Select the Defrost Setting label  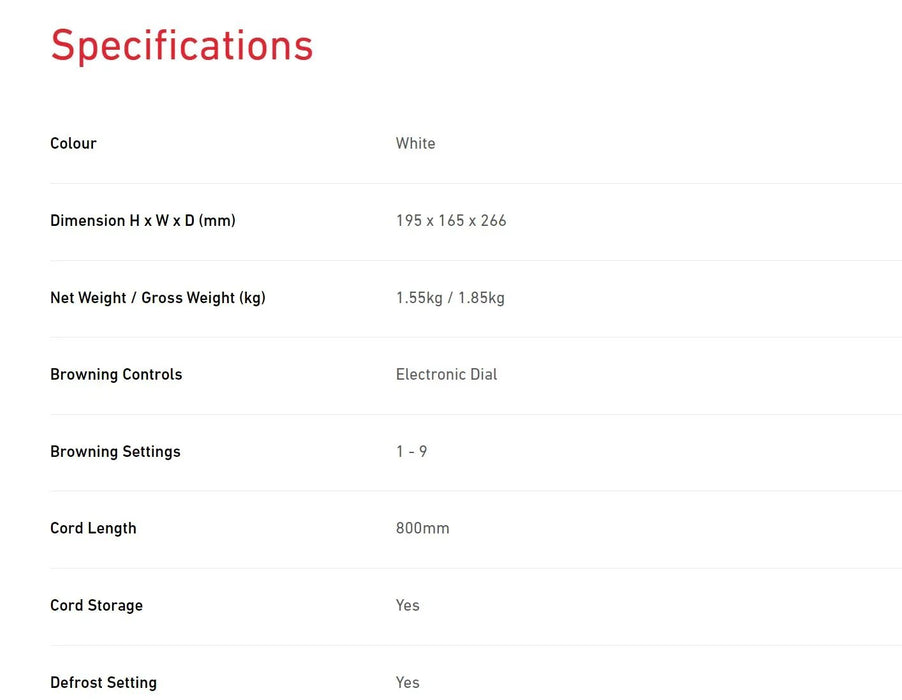pos(103,682)
